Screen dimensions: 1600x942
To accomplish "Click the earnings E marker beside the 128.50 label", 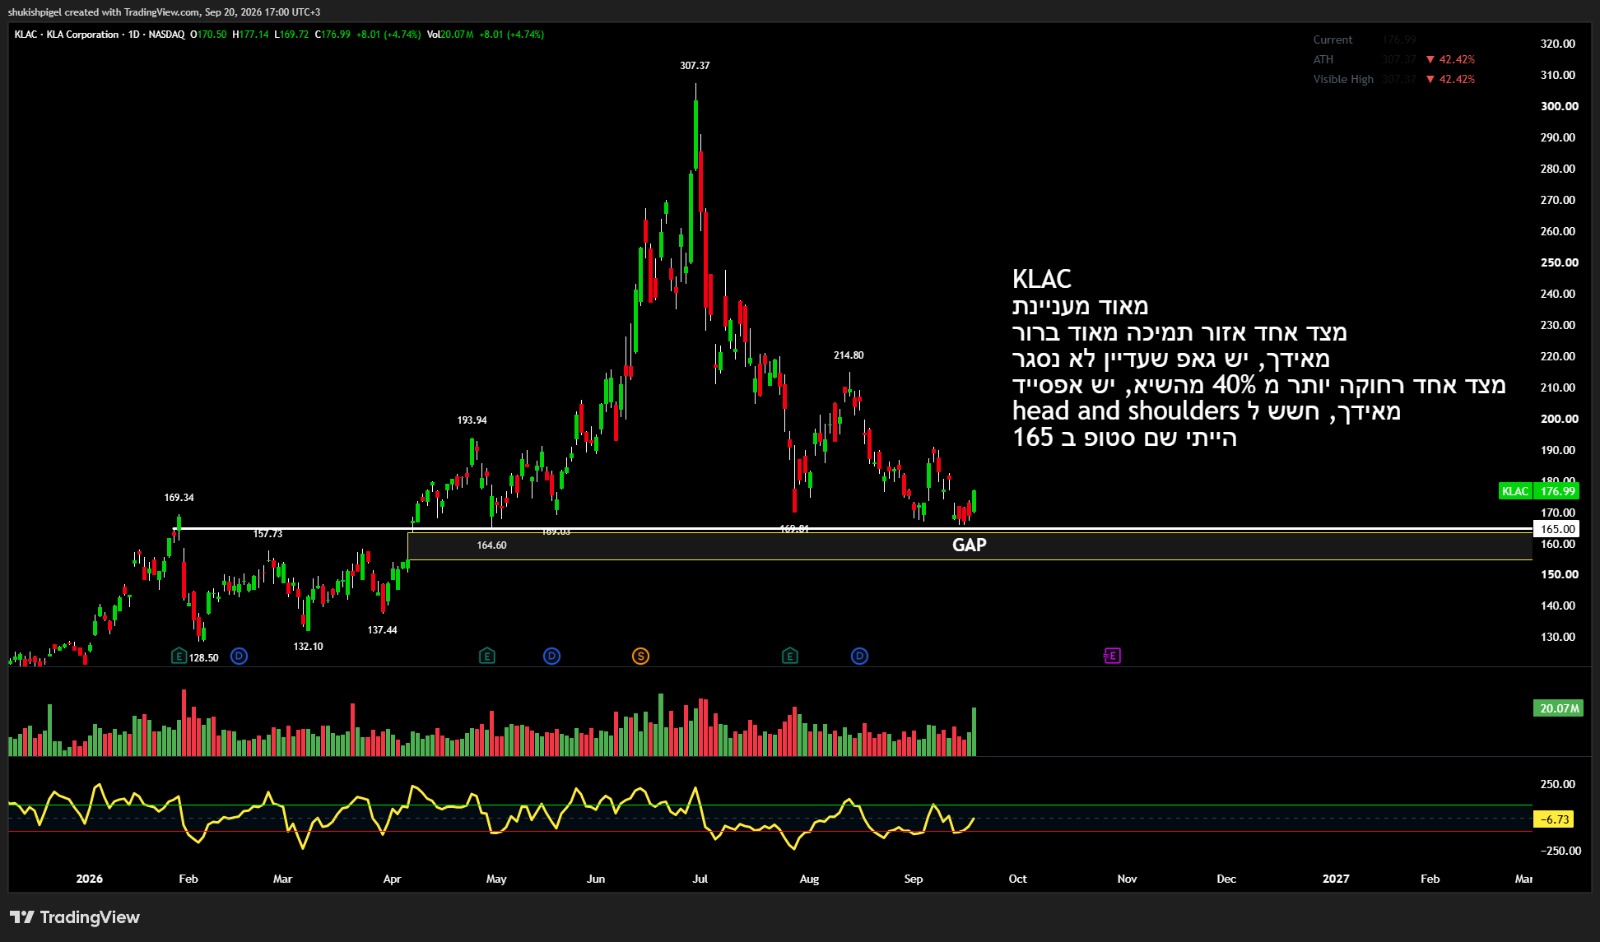I will tap(179, 656).
